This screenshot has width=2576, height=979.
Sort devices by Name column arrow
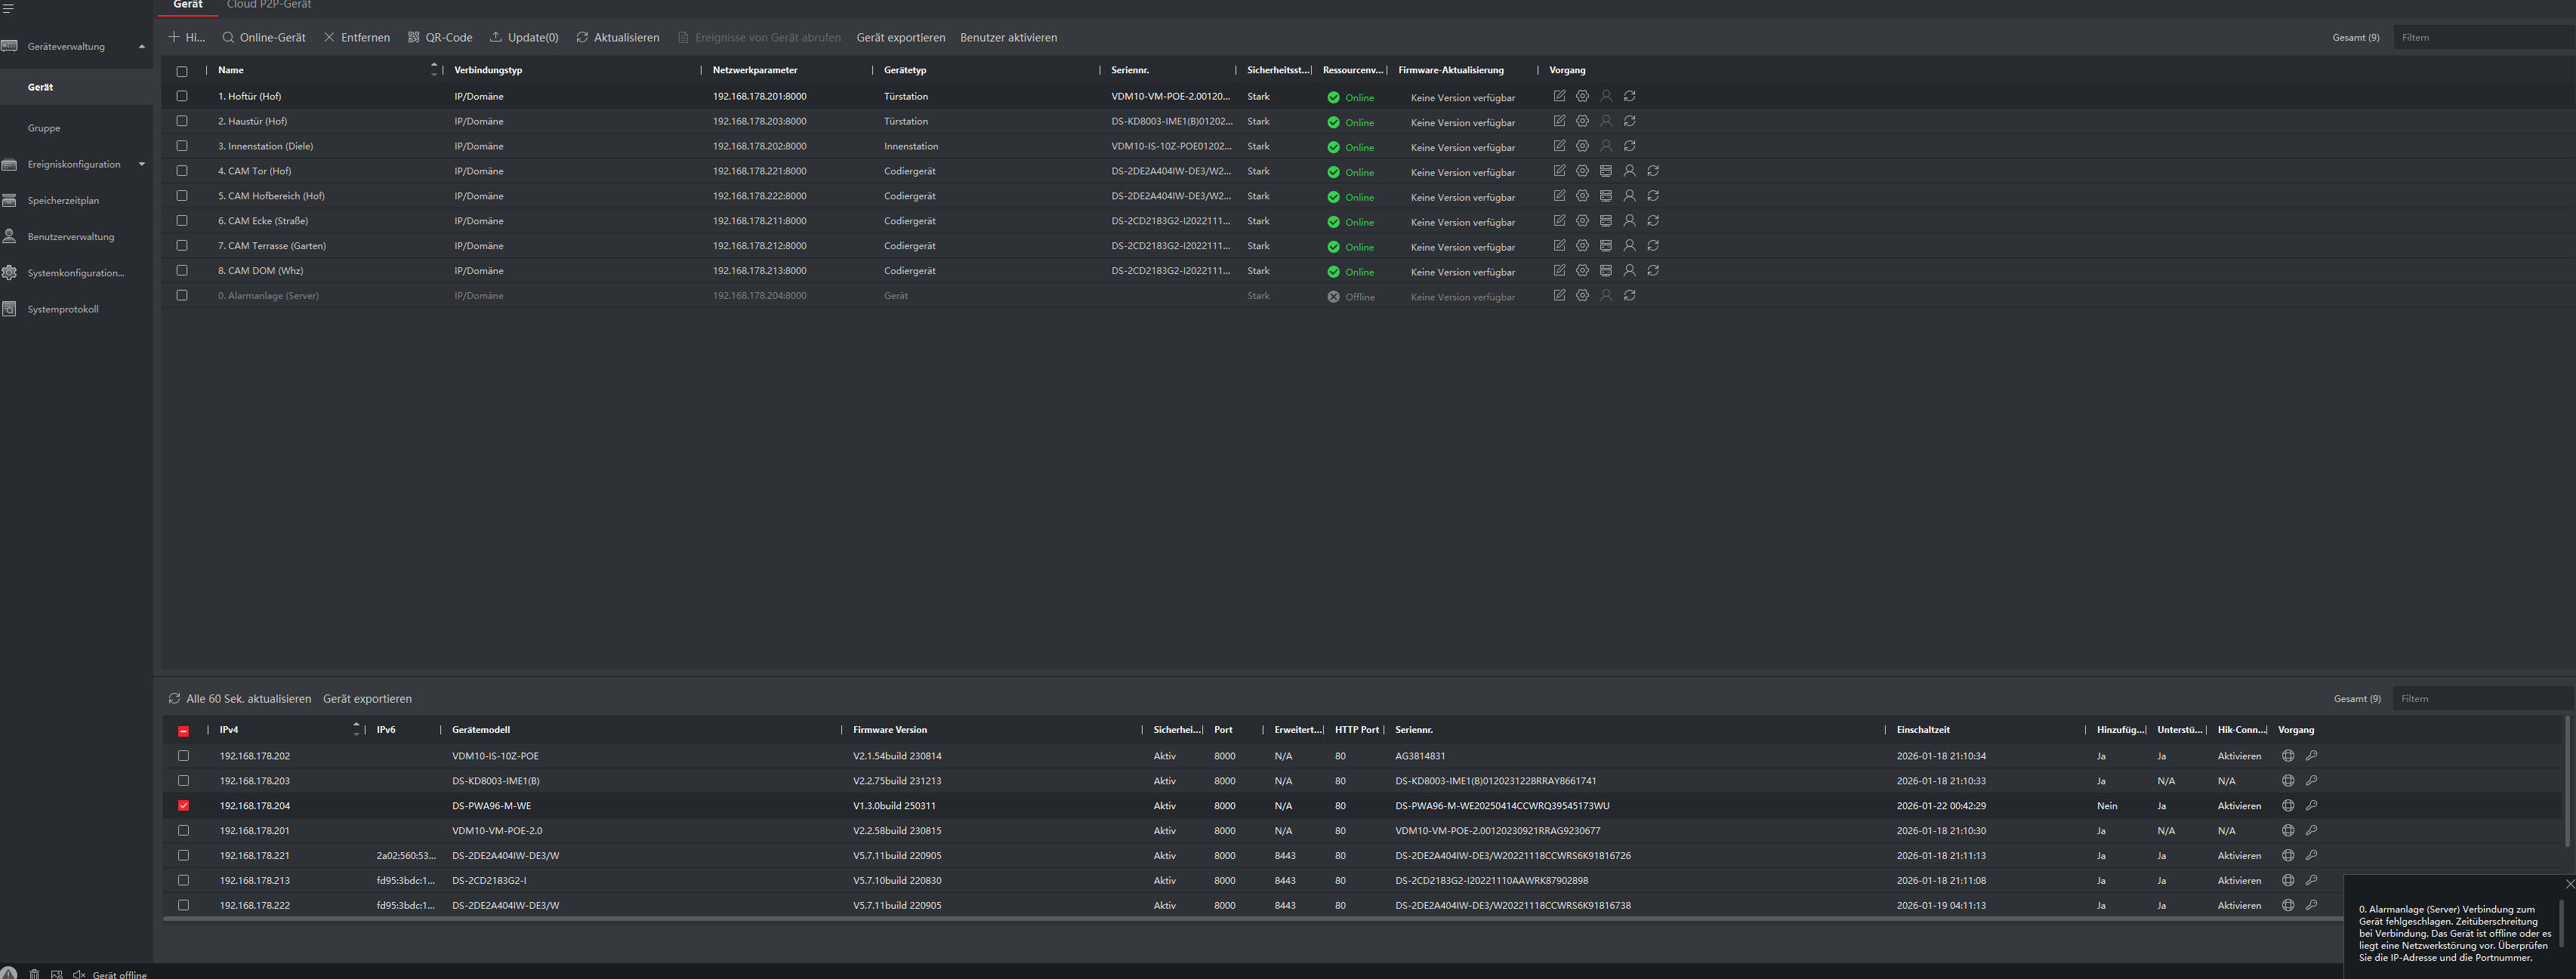[x=434, y=69]
